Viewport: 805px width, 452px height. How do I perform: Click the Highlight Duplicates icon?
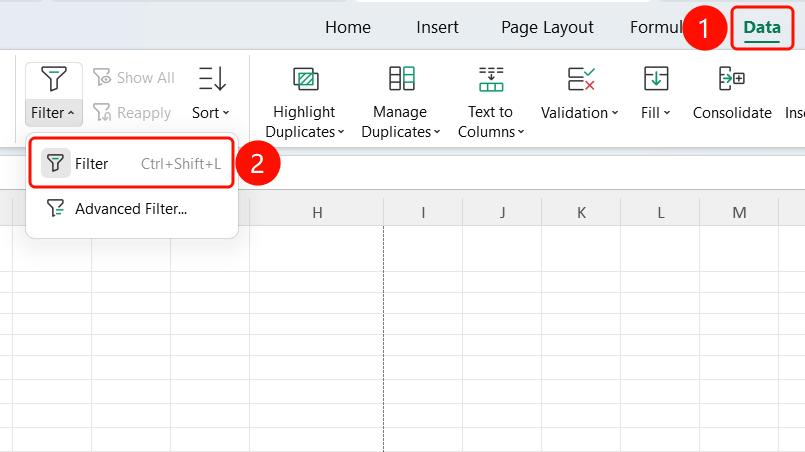[306, 79]
